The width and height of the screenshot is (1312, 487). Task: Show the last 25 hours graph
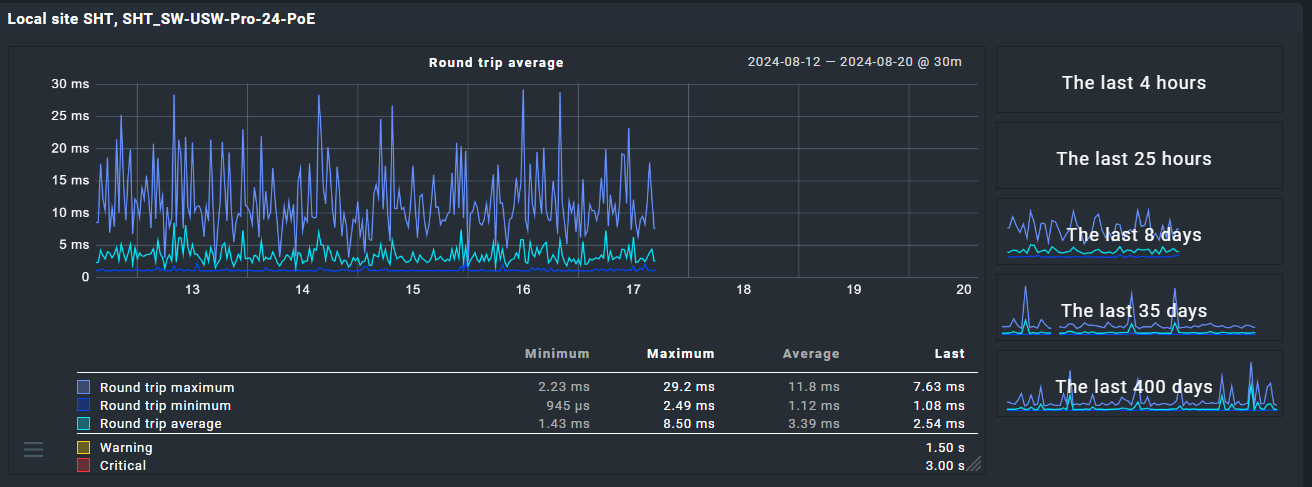coord(1133,159)
